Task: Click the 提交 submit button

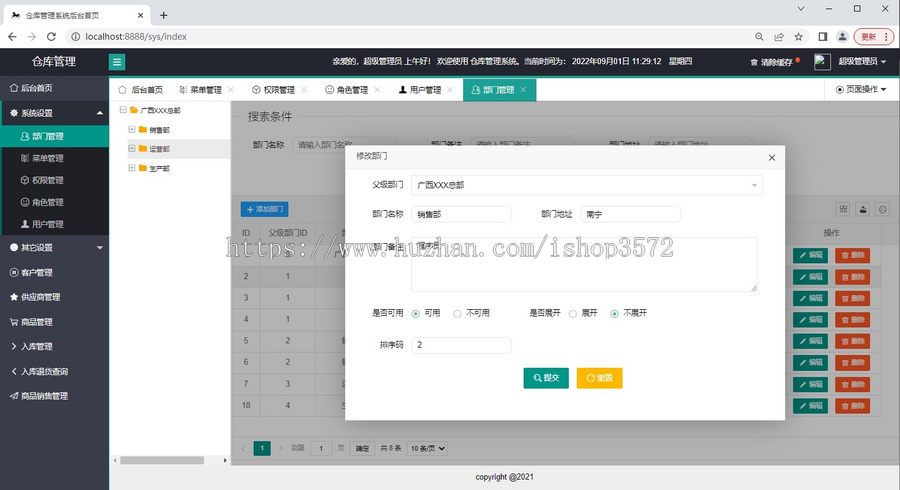Action: tap(546, 378)
